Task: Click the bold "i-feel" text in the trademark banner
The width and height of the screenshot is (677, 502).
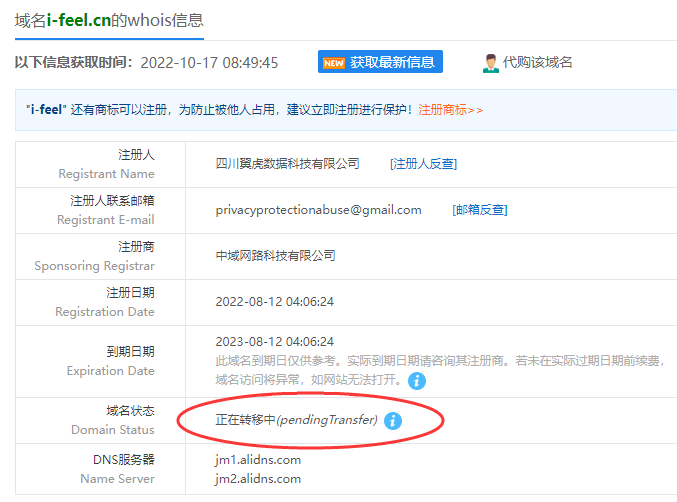Action: click(x=46, y=110)
